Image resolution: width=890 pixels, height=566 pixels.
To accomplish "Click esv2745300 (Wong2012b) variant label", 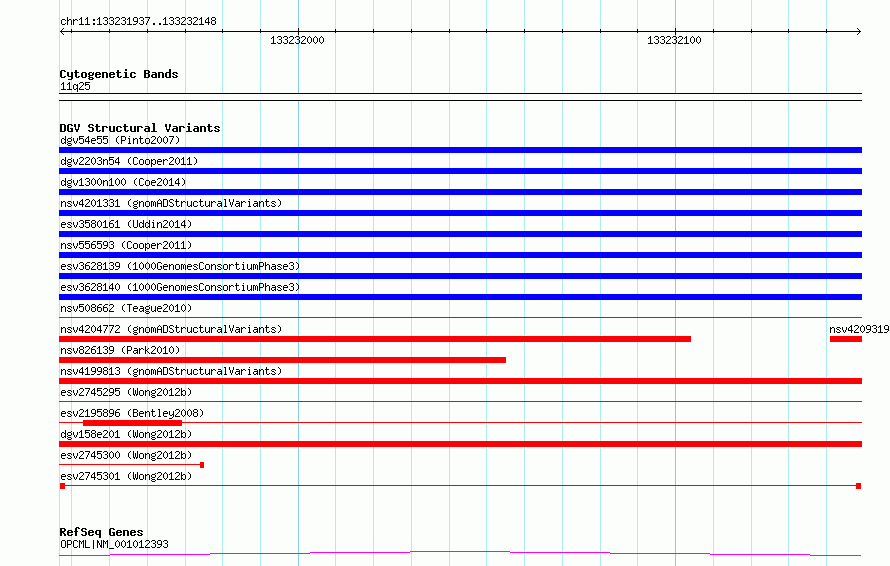I will tap(126, 455).
